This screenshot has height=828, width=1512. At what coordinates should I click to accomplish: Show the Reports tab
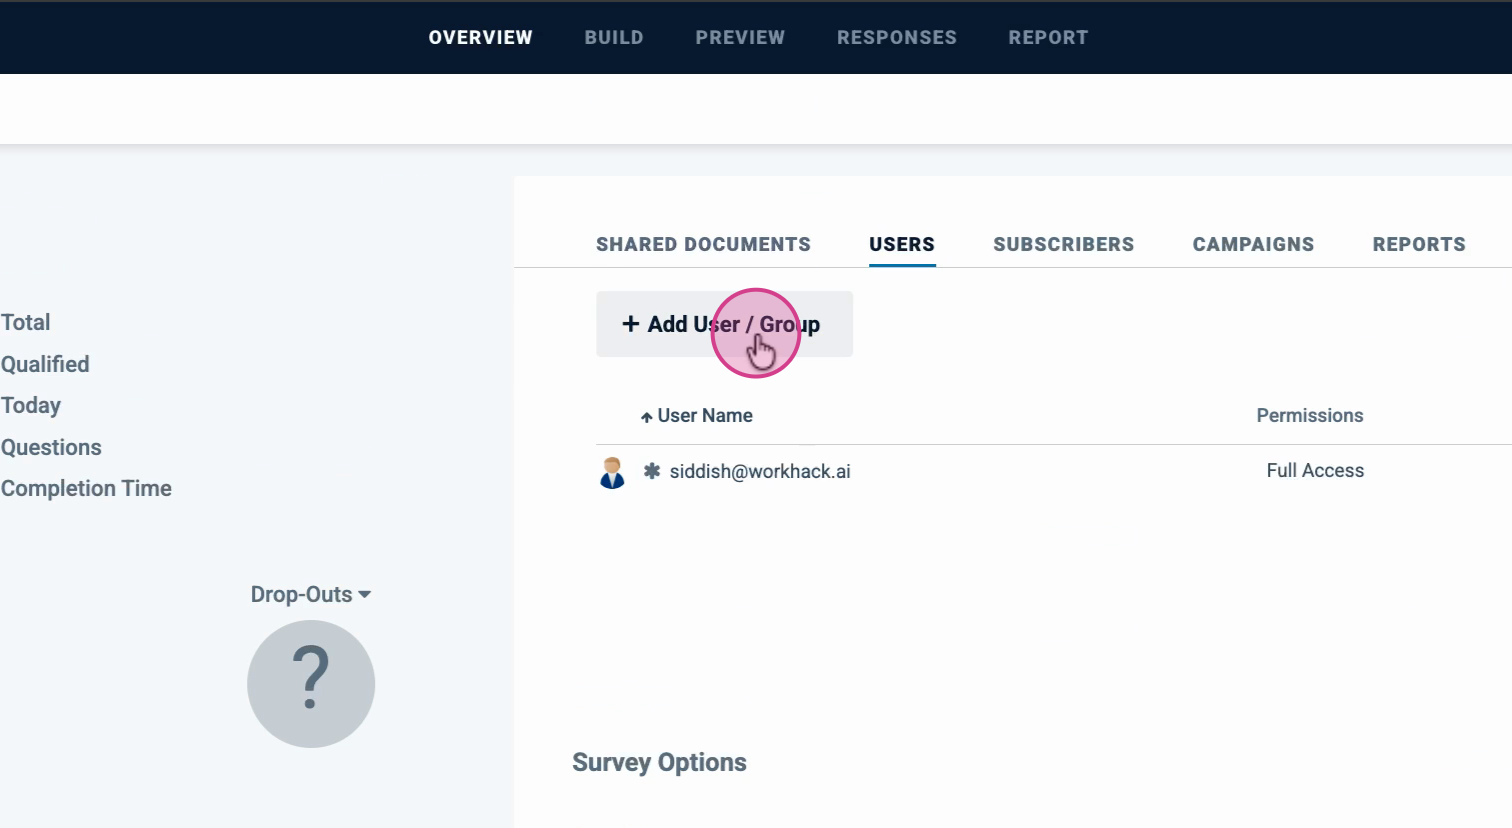(1419, 245)
